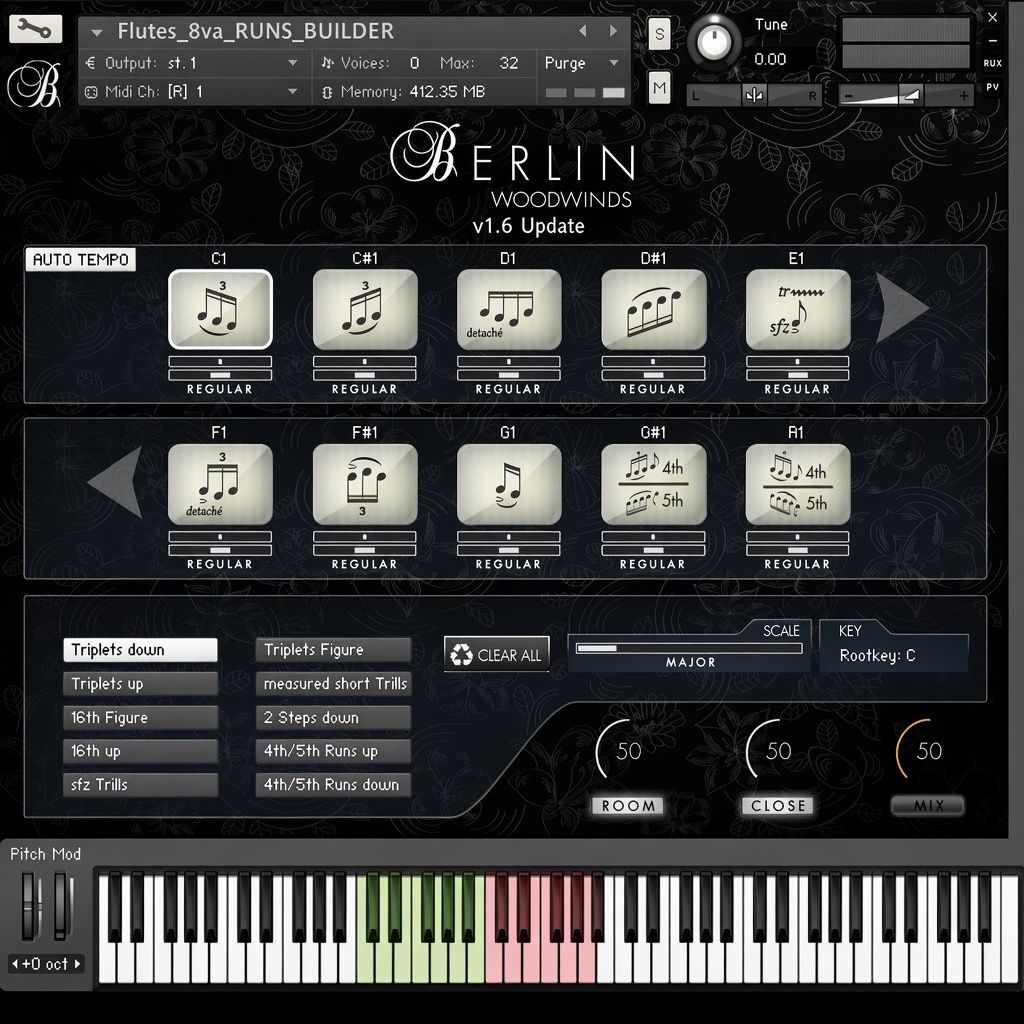The width and height of the screenshot is (1024, 1024).
Task: Adjust the MIX level knob at 50
Action: coord(928,750)
